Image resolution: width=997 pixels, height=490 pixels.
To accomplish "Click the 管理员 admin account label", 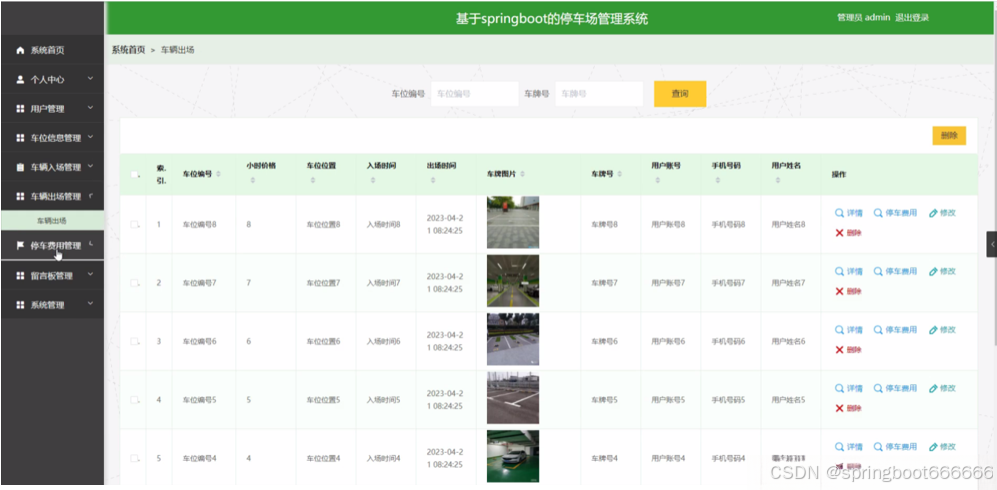I will pos(863,18).
